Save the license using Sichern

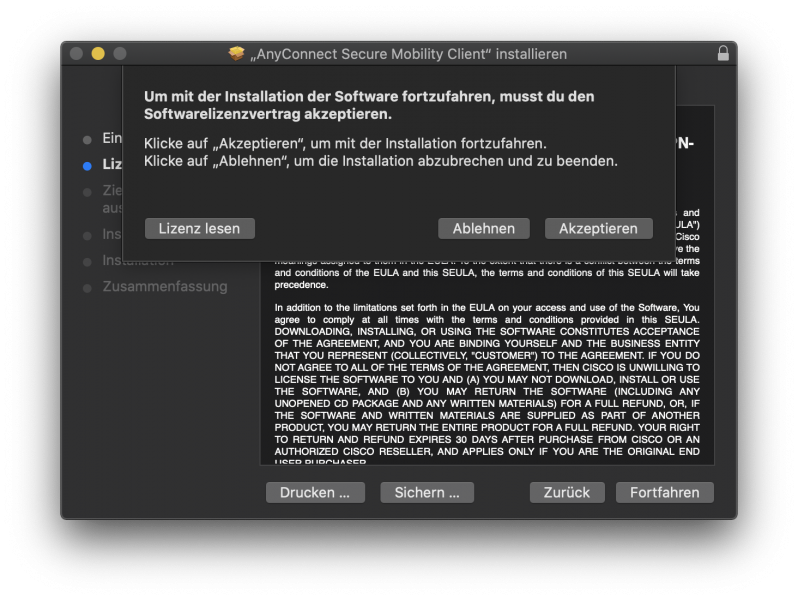(427, 493)
